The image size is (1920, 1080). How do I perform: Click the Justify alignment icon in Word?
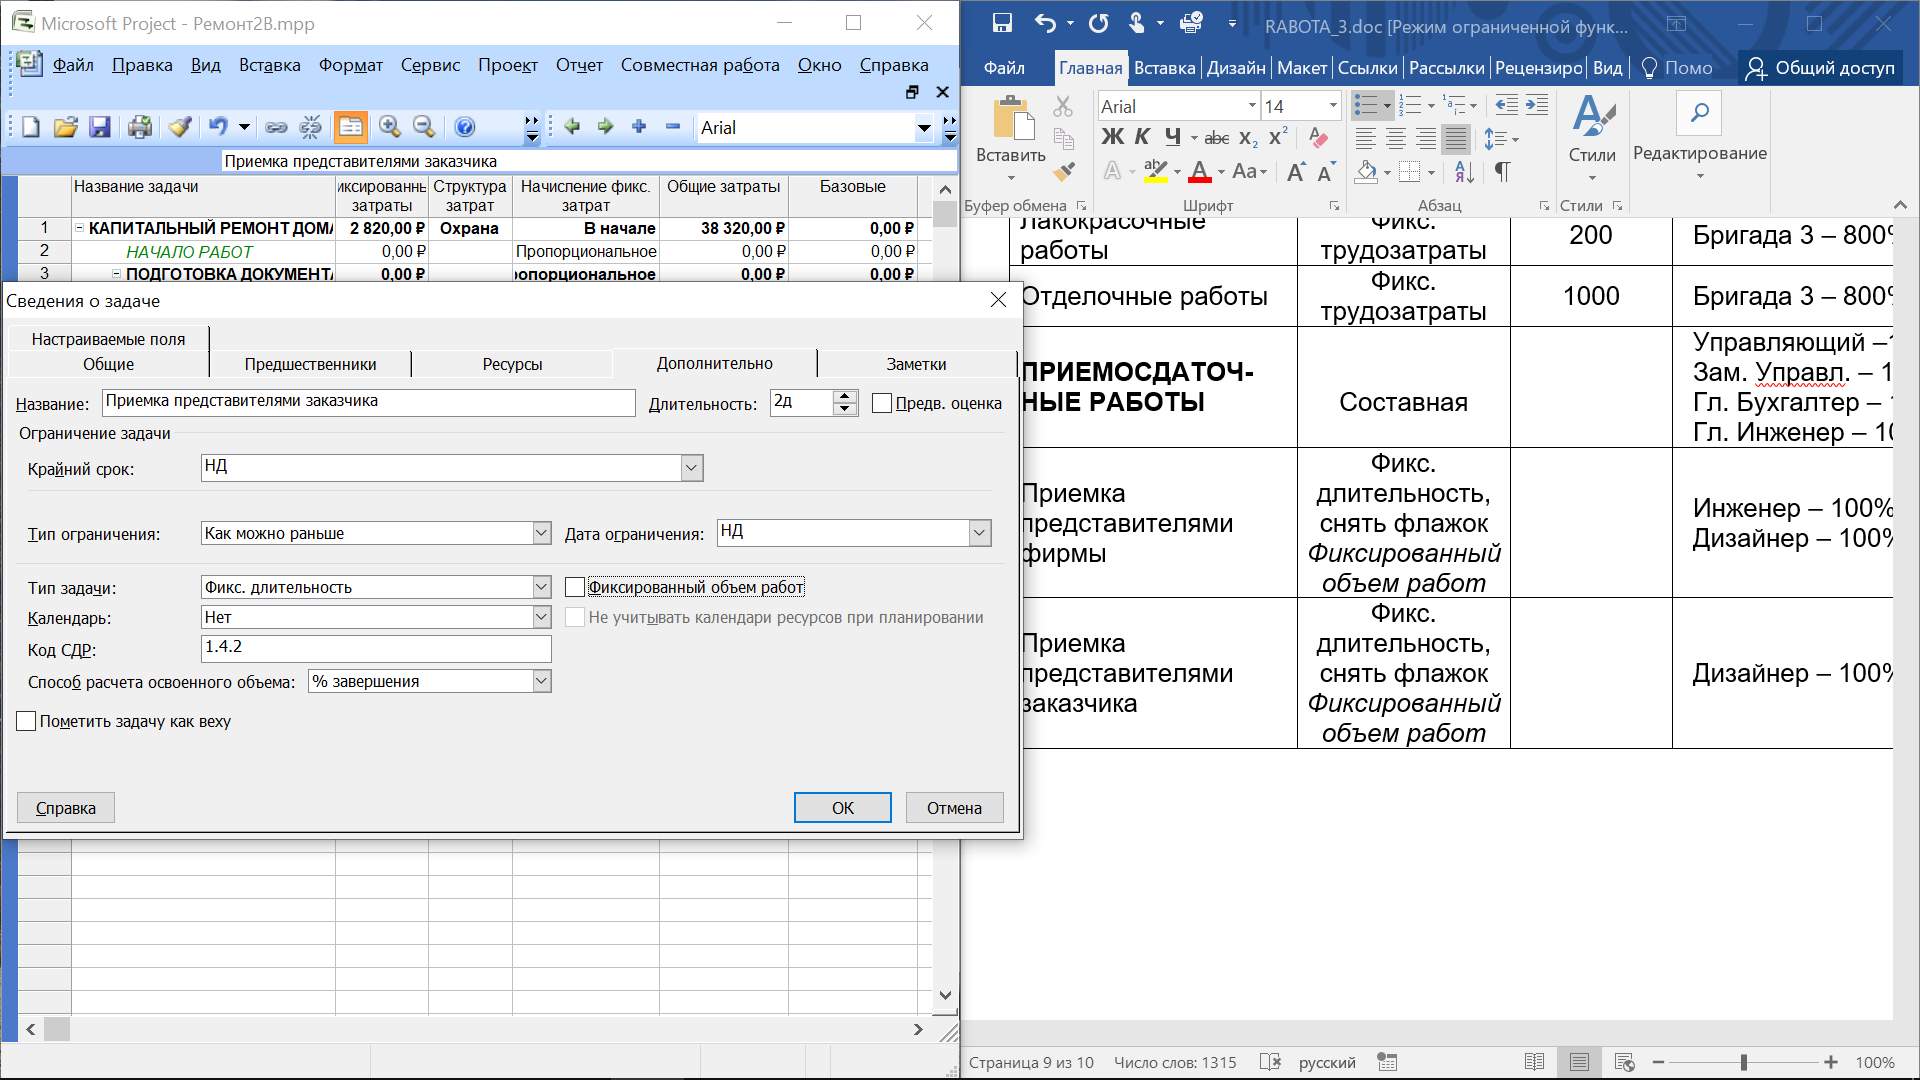tap(1457, 139)
